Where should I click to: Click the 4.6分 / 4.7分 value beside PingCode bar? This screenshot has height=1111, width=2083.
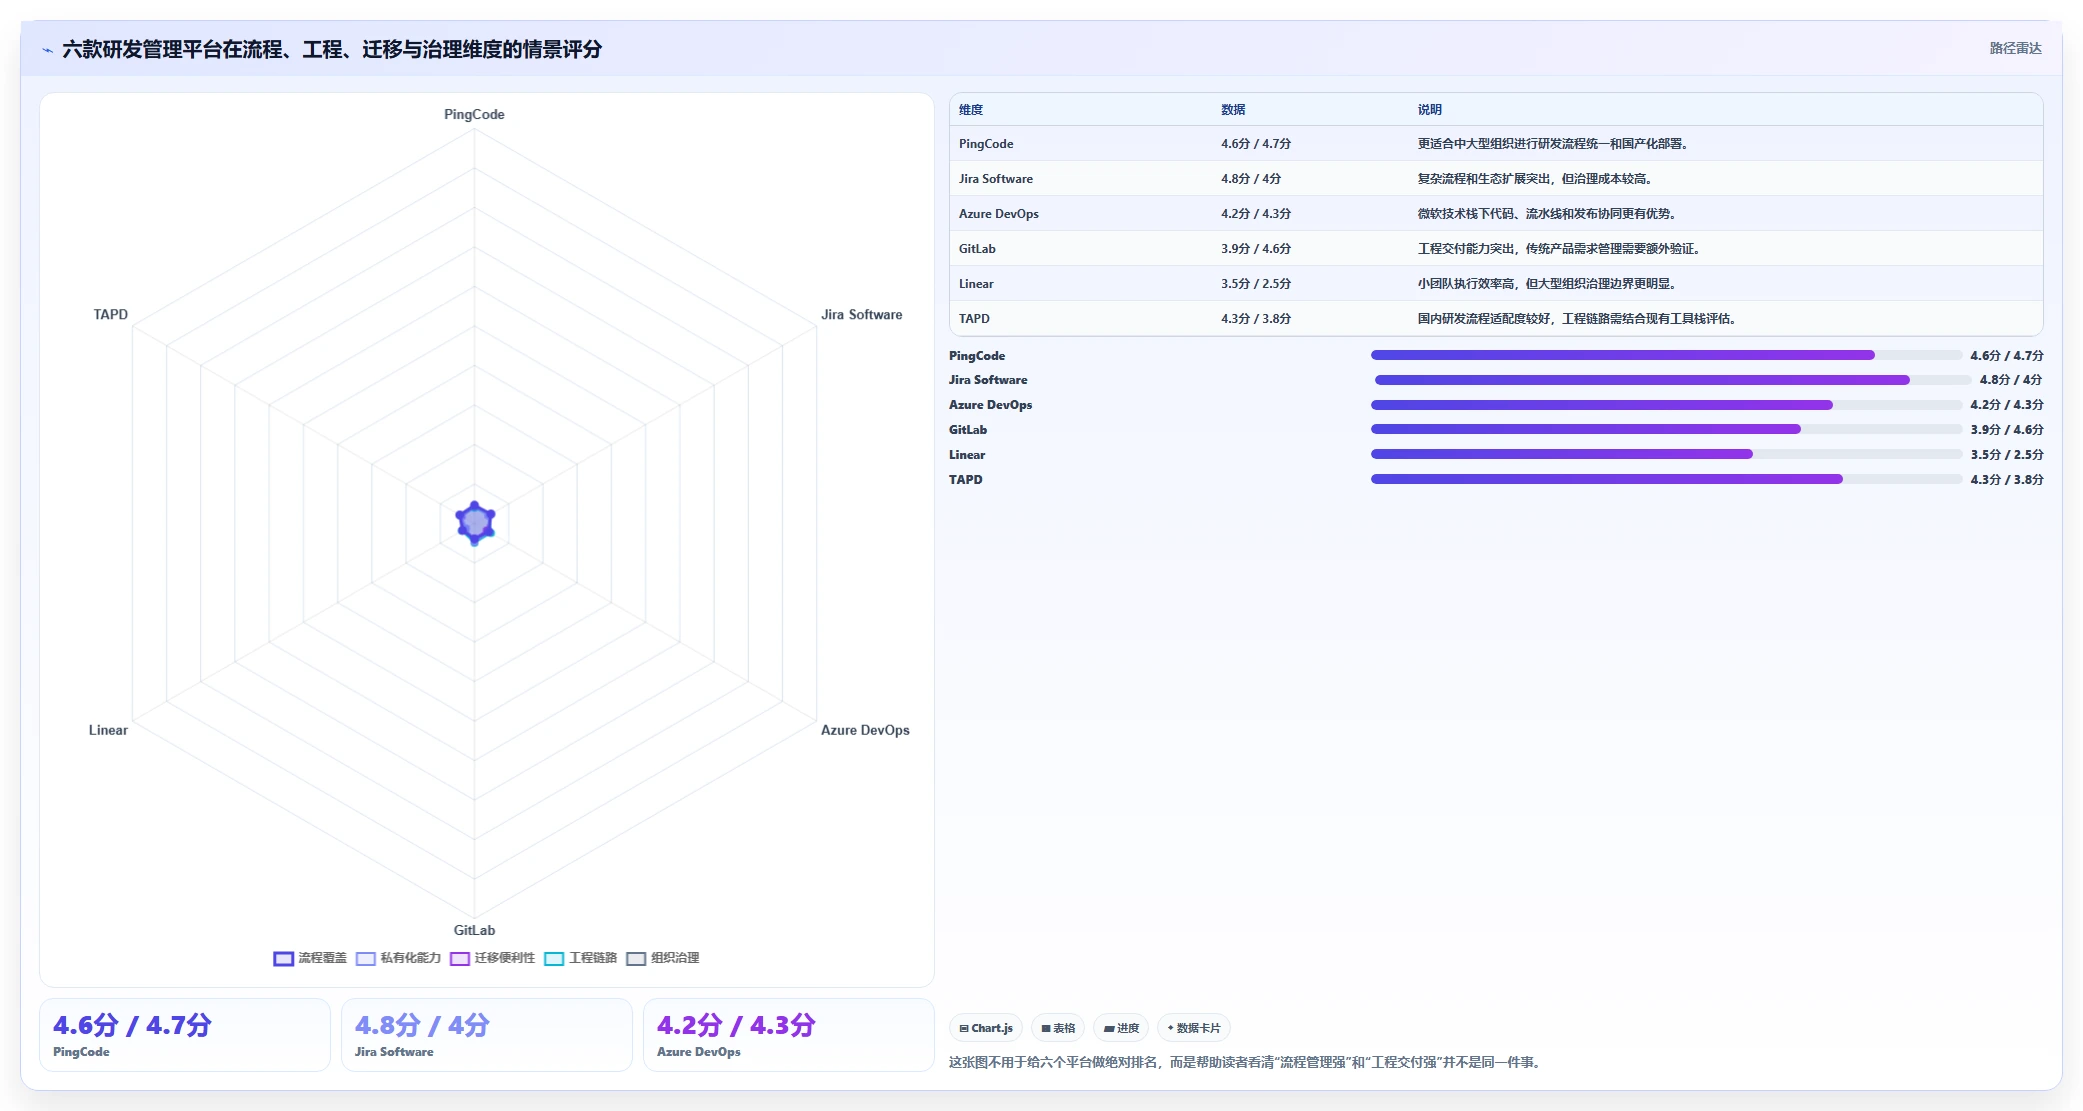pos(2007,356)
